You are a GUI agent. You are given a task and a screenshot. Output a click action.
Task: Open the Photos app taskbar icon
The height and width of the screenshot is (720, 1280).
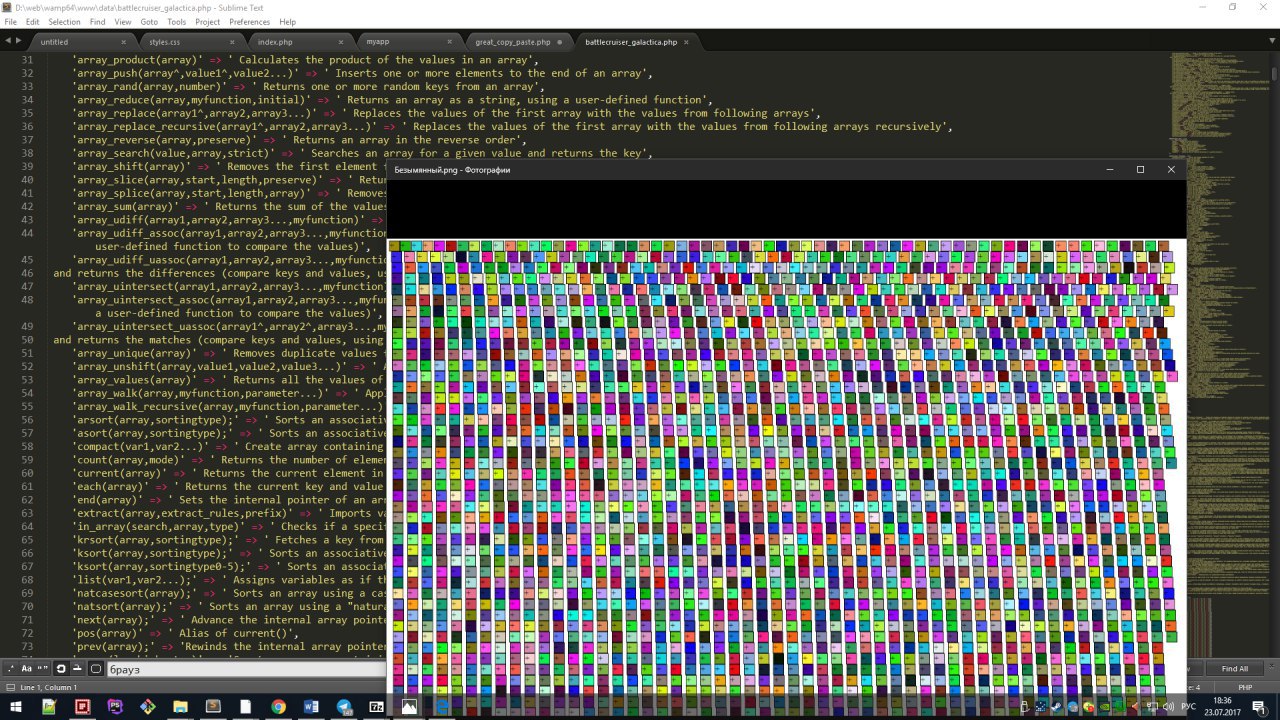pyautogui.click(x=409, y=707)
